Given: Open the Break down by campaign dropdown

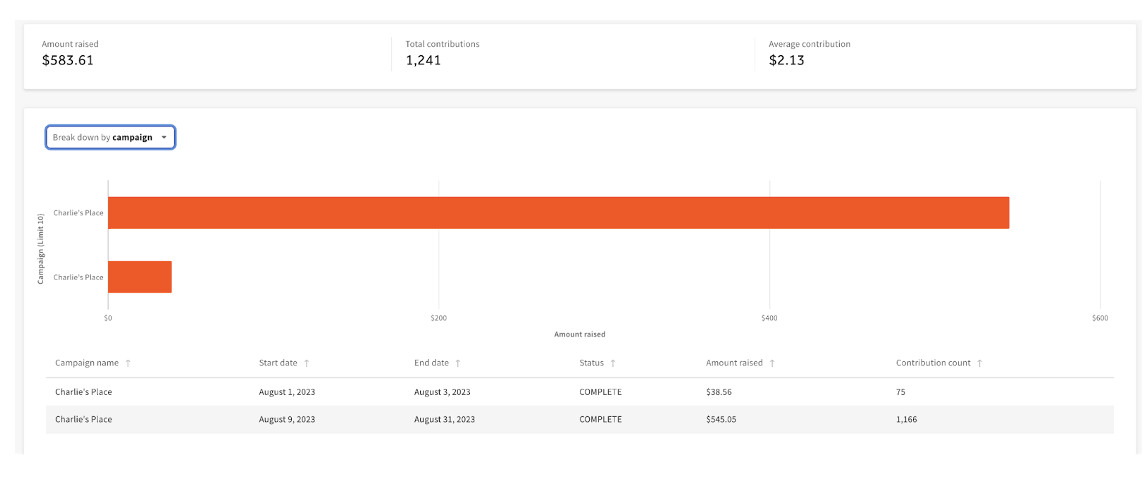Looking at the screenshot, I should pyautogui.click(x=110, y=137).
